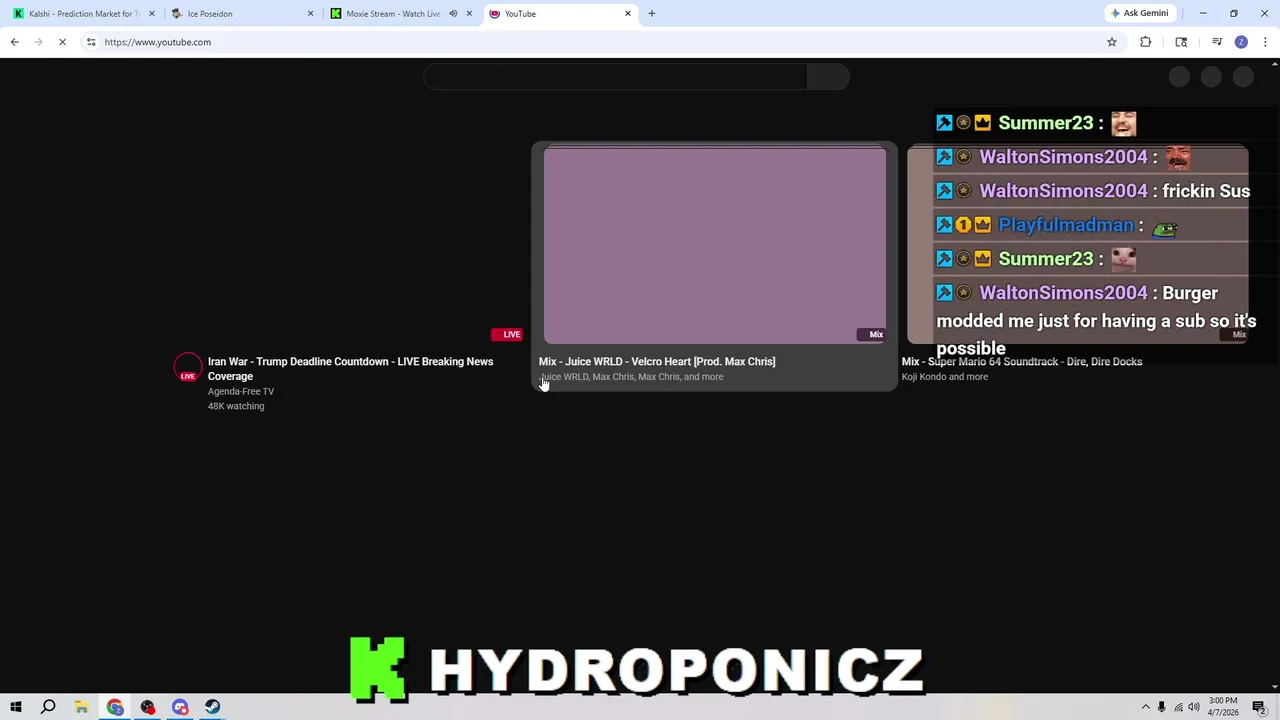Viewport: 1280px width, 720px height.
Task: View site information icon in address bar
Action: [x=91, y=42]
